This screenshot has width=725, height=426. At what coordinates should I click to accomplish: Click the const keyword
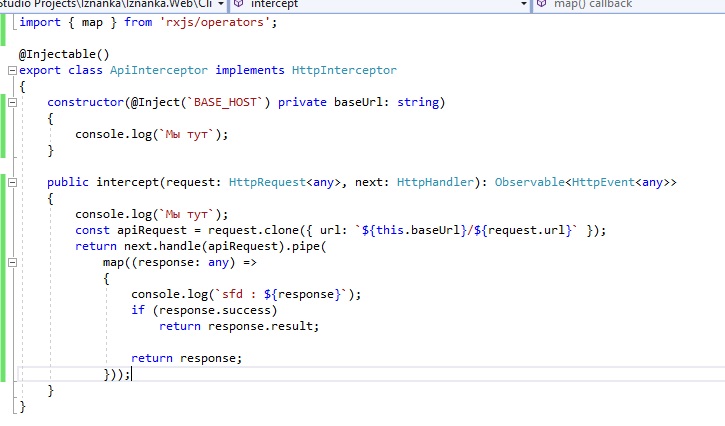tap(92, 230)
